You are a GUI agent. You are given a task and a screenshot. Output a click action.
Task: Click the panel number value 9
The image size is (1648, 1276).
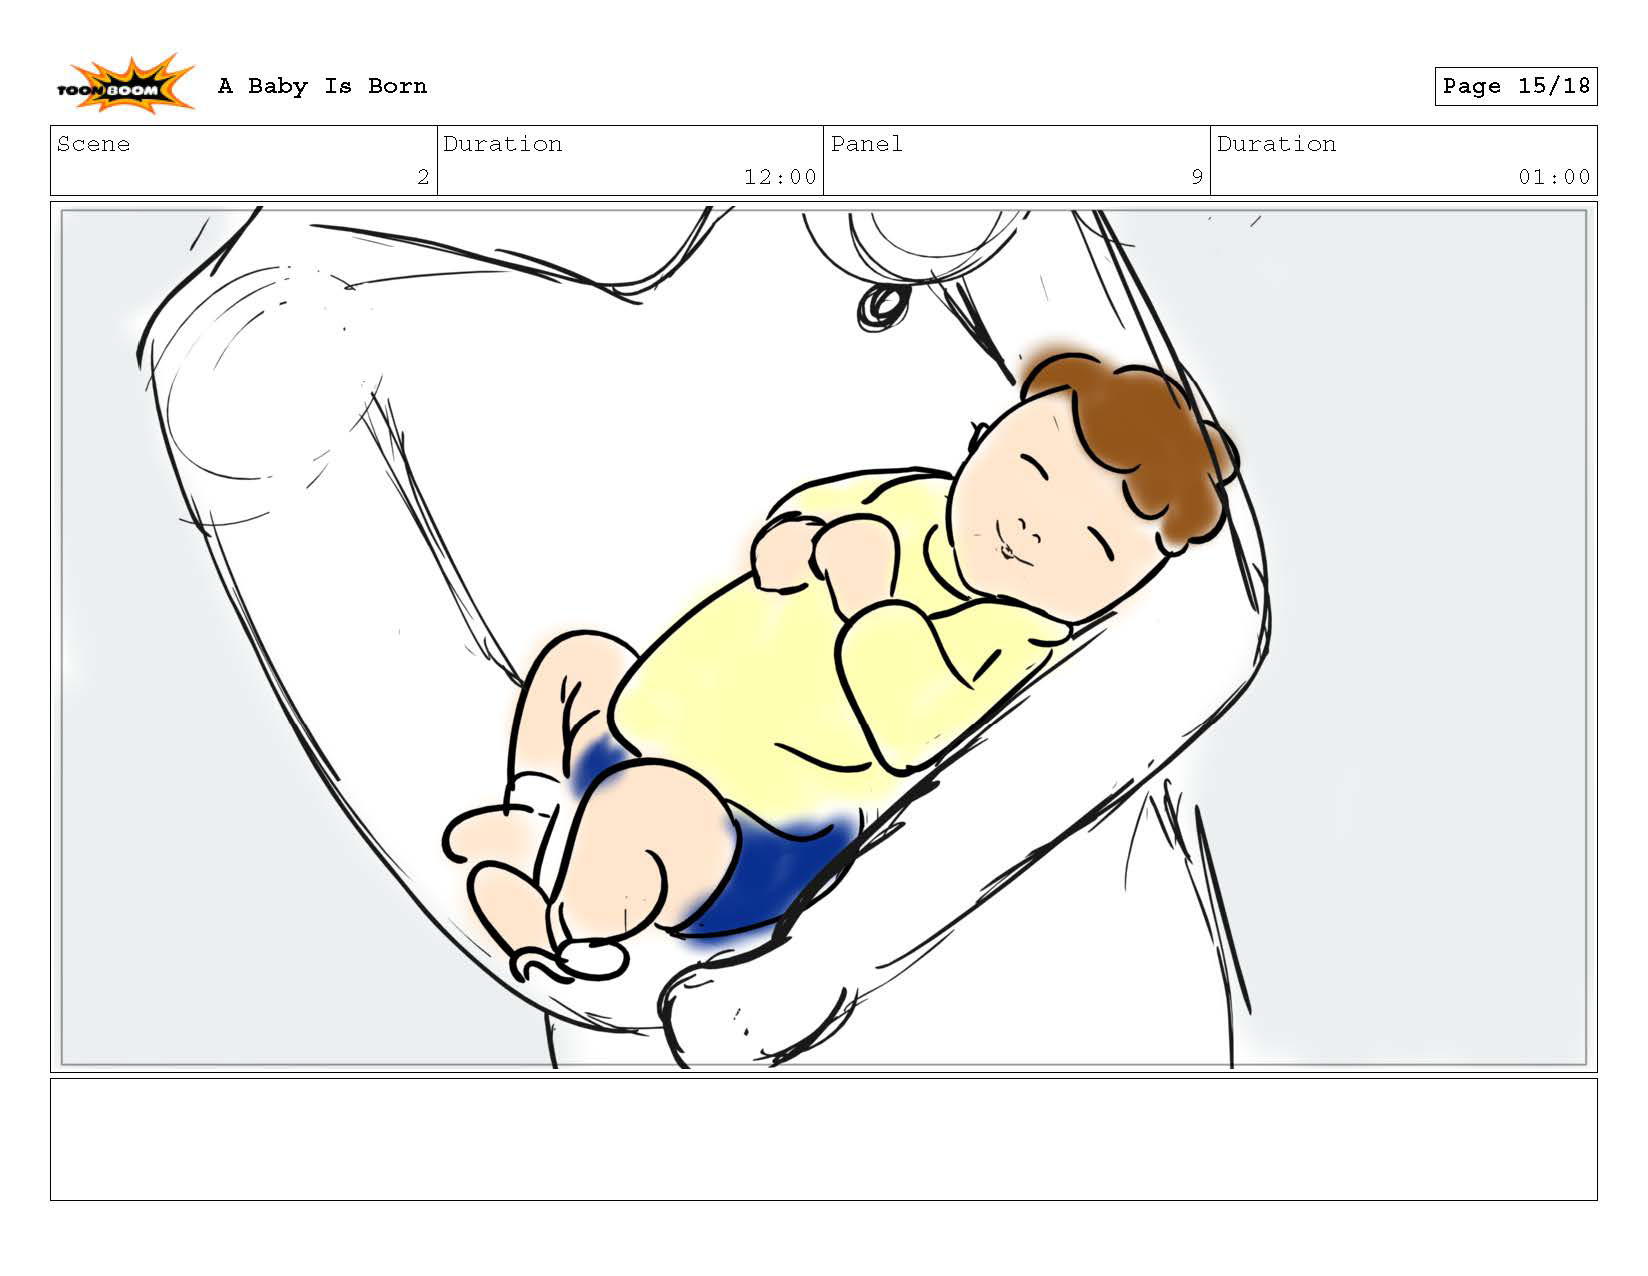1197,177
